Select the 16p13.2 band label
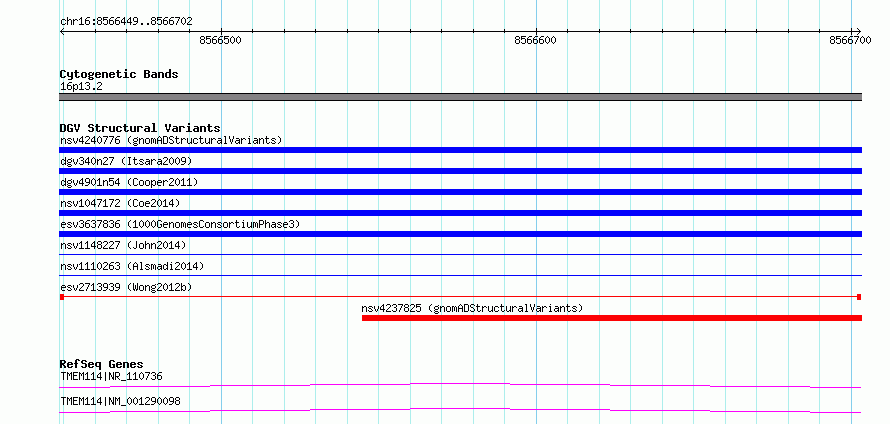The image size is (890, 424). click(x=81, y=87)
